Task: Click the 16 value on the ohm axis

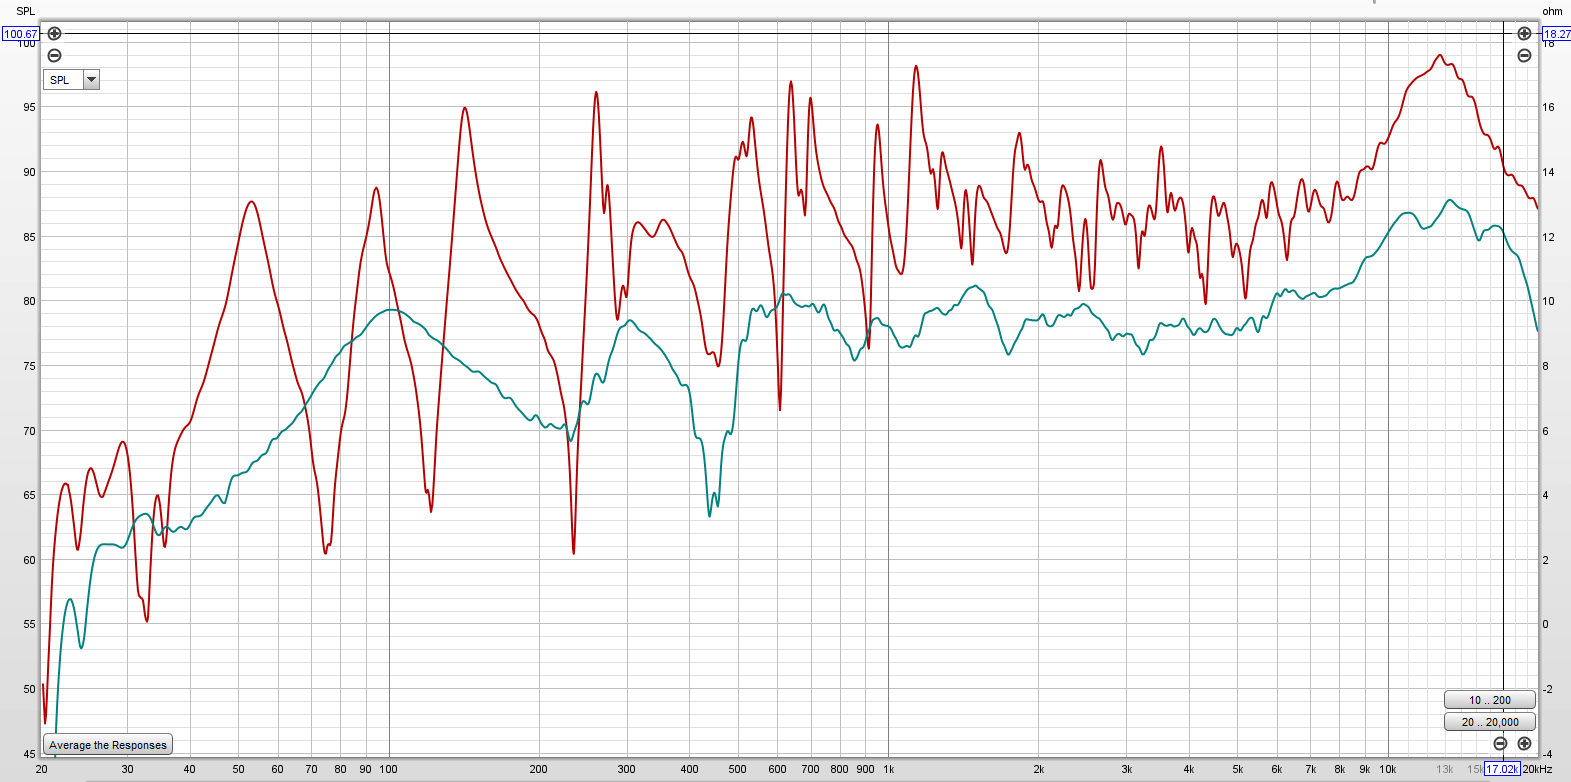Action: 1548,107
